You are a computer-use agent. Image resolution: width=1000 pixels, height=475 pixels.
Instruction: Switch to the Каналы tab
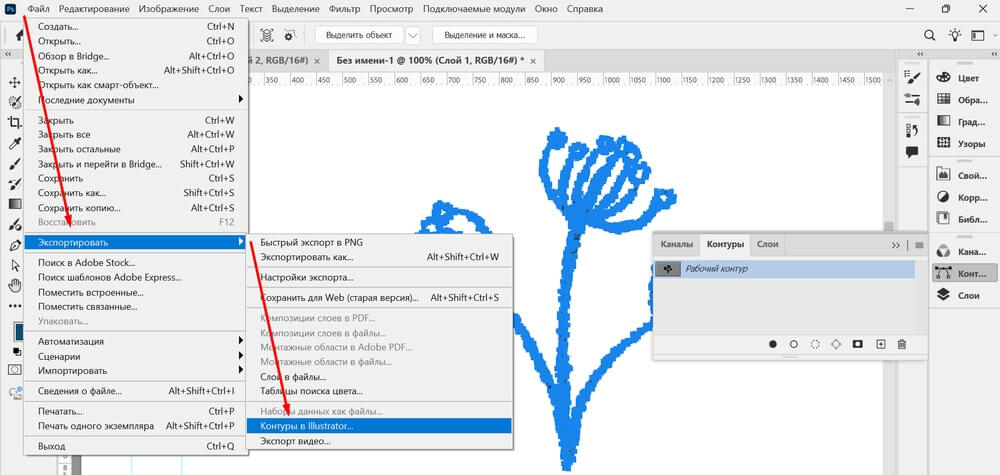(x=677, y=244)
